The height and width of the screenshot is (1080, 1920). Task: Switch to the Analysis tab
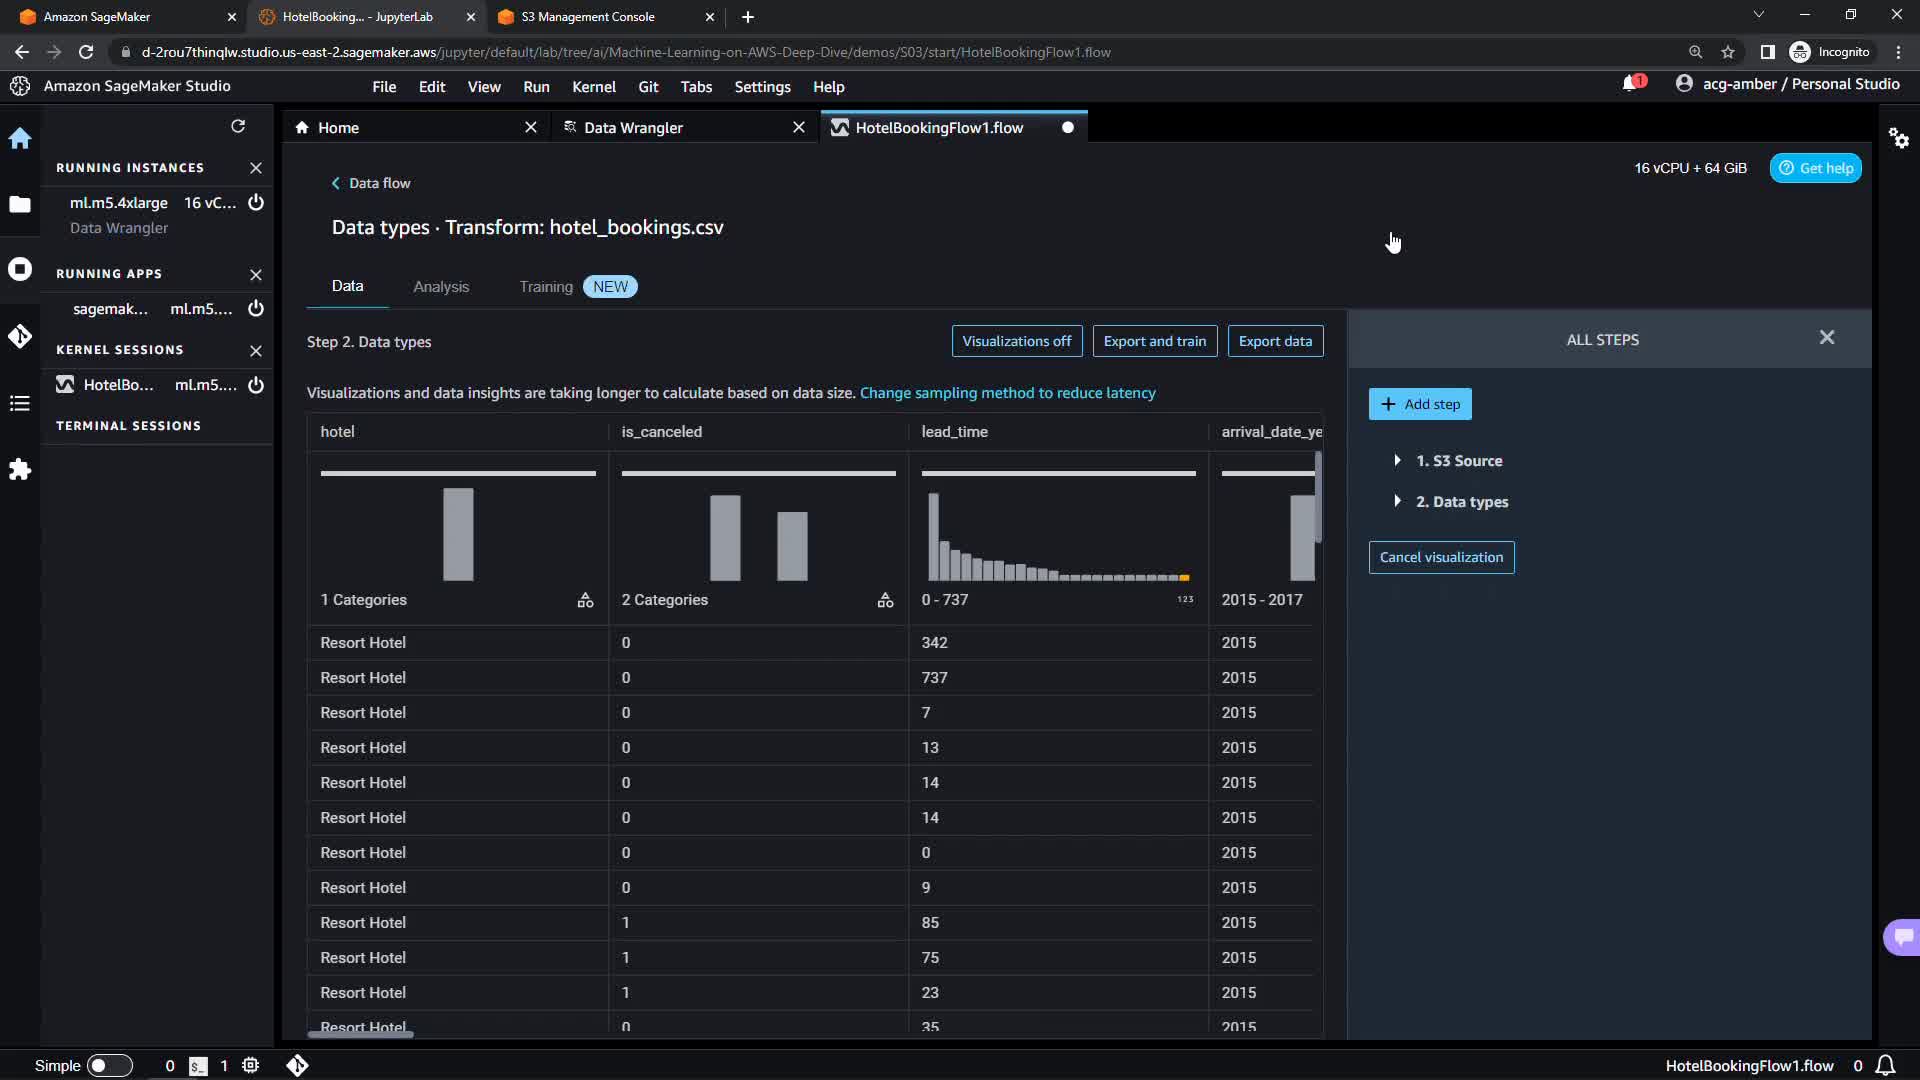click(441, 287)
